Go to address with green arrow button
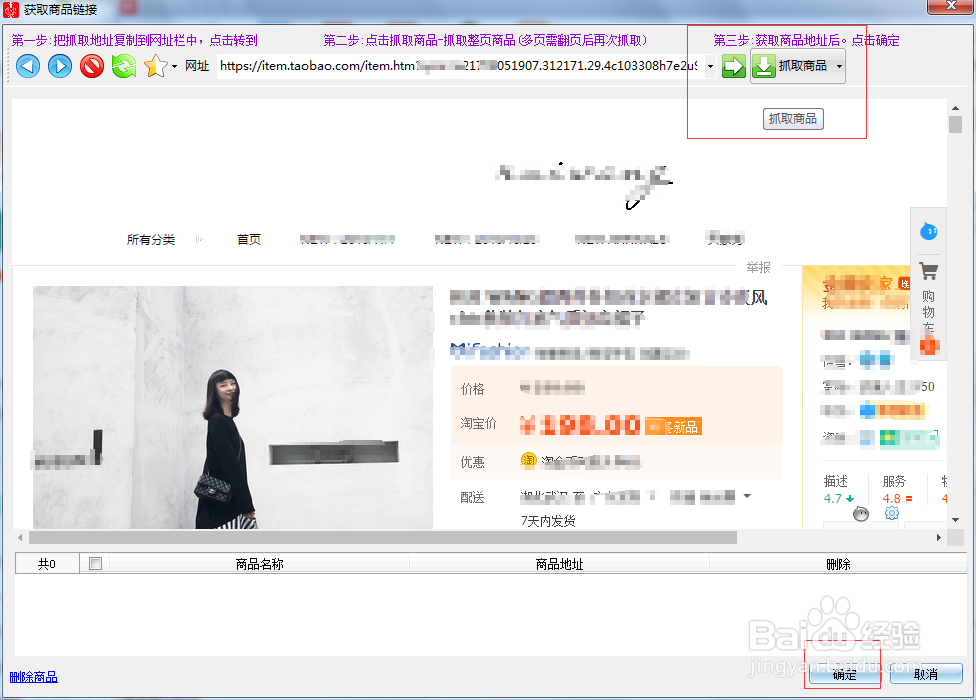Viewport: 976px width, 700px height. coord(734,67)
